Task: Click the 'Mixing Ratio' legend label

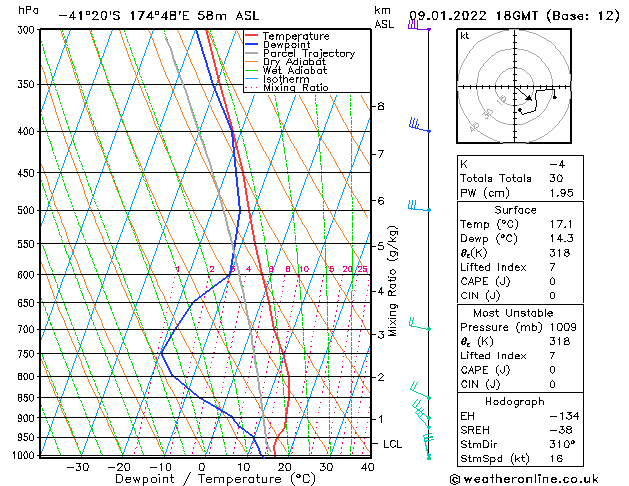Action: pyautogui.click(x=296, y=87)
